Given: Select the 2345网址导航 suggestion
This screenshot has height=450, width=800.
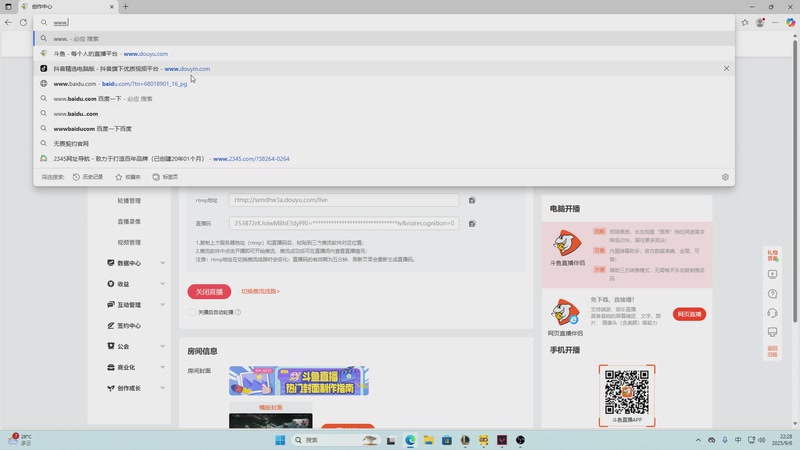Looking at the screenshot, I should pos(384,159).
